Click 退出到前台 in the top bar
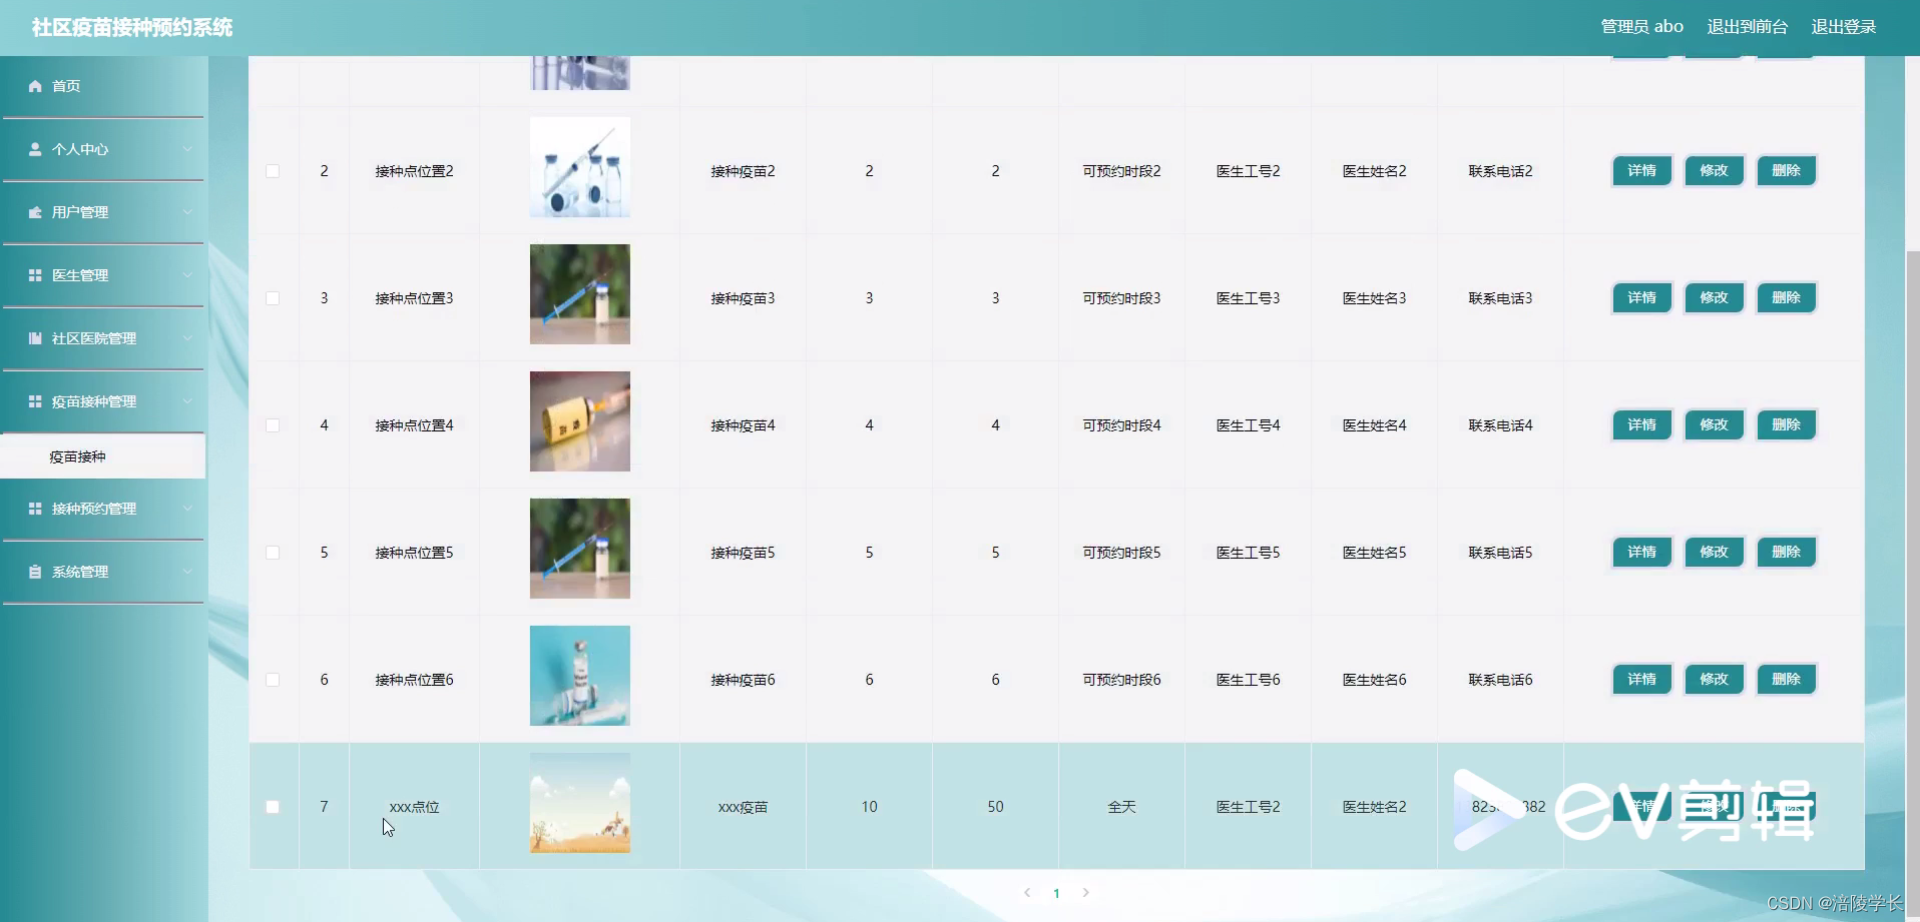 pos(1746,27)
